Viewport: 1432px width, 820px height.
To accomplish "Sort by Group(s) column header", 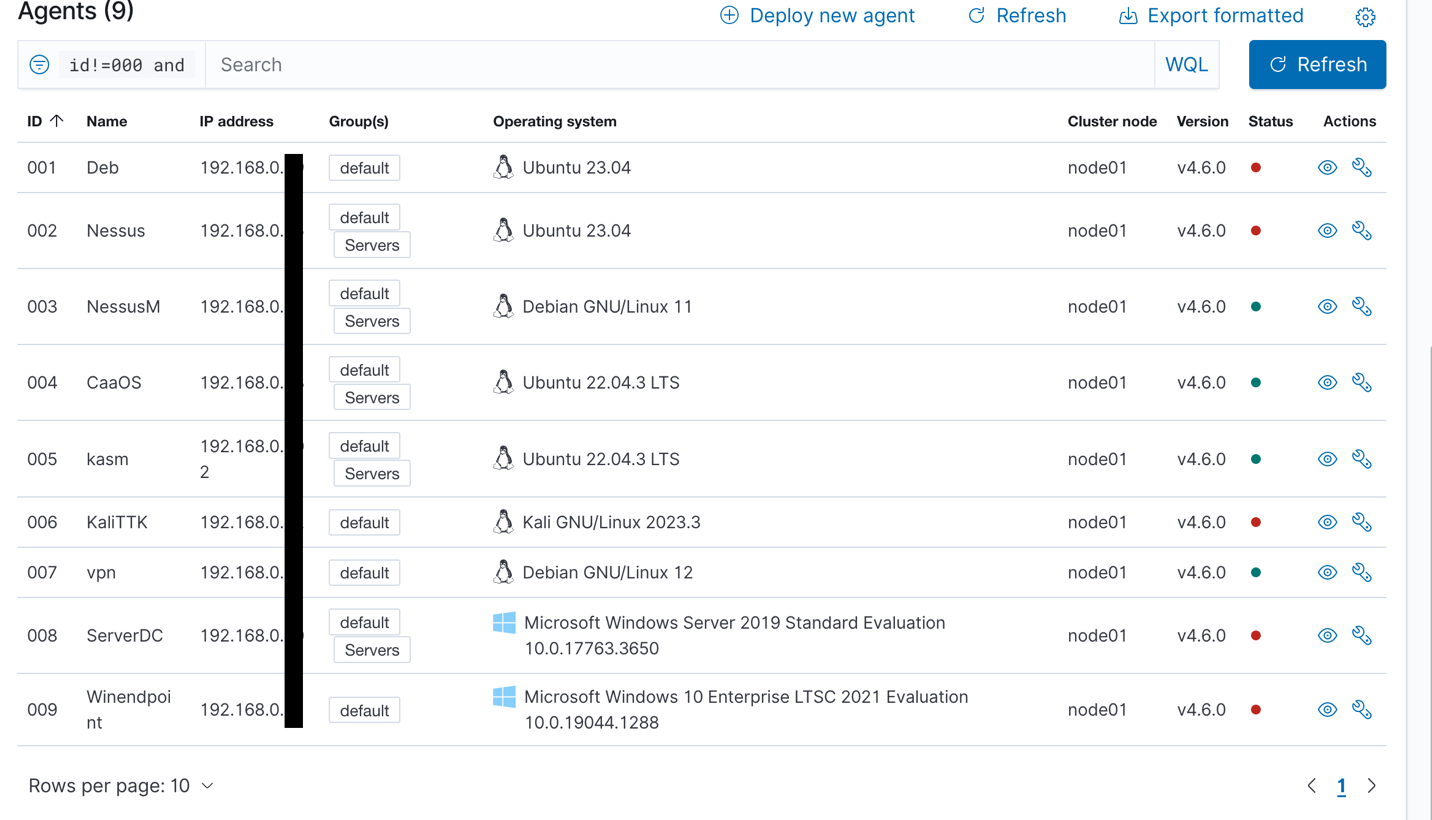I will tap(359, 121).
